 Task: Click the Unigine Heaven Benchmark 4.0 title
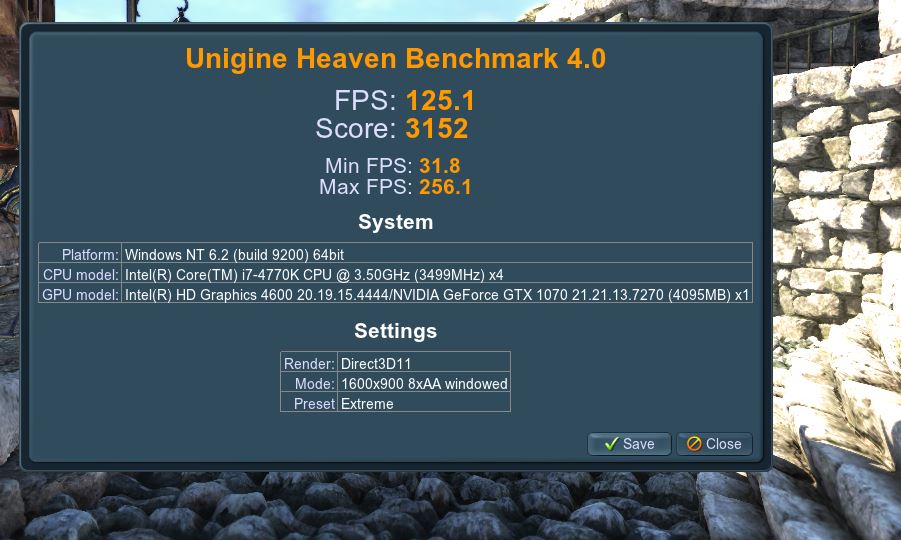point(395,58)
